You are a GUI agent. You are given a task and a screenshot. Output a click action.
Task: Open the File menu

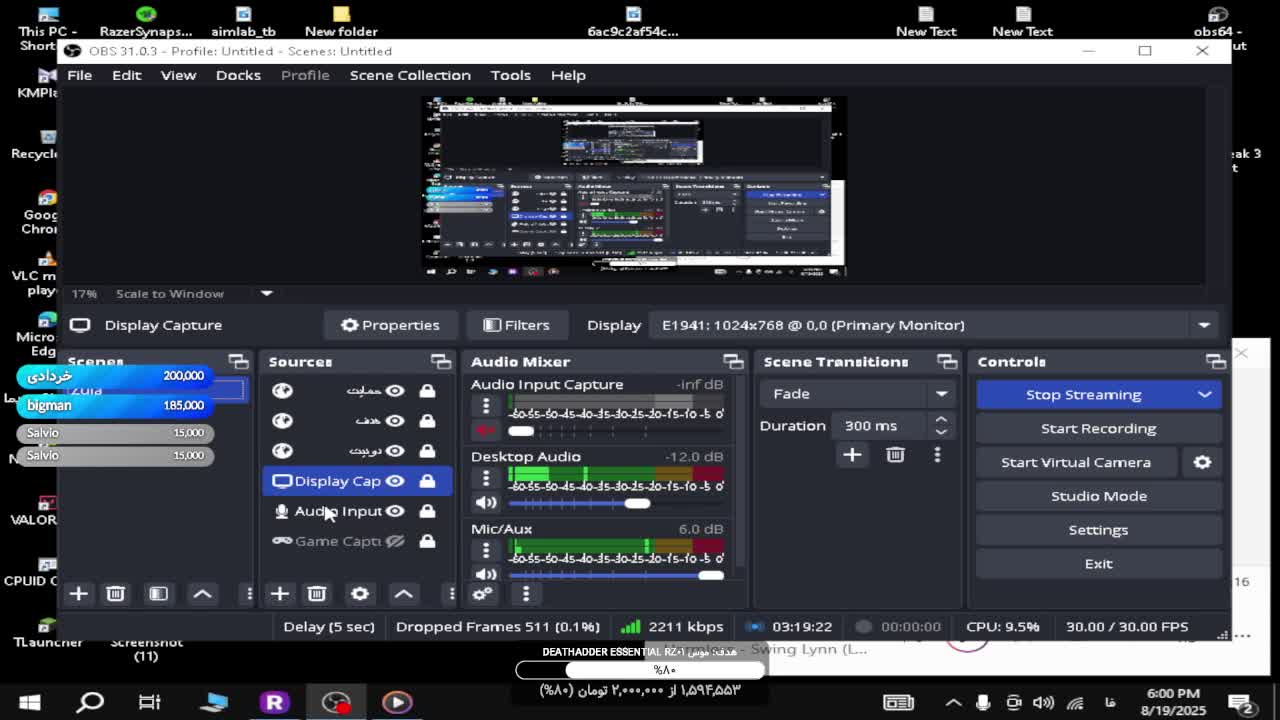[79, 75]
